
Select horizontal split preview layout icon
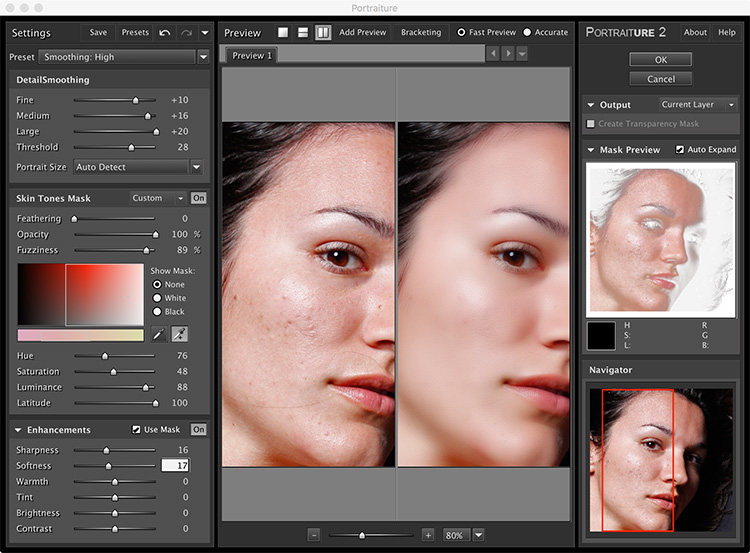tap(303, 33)
